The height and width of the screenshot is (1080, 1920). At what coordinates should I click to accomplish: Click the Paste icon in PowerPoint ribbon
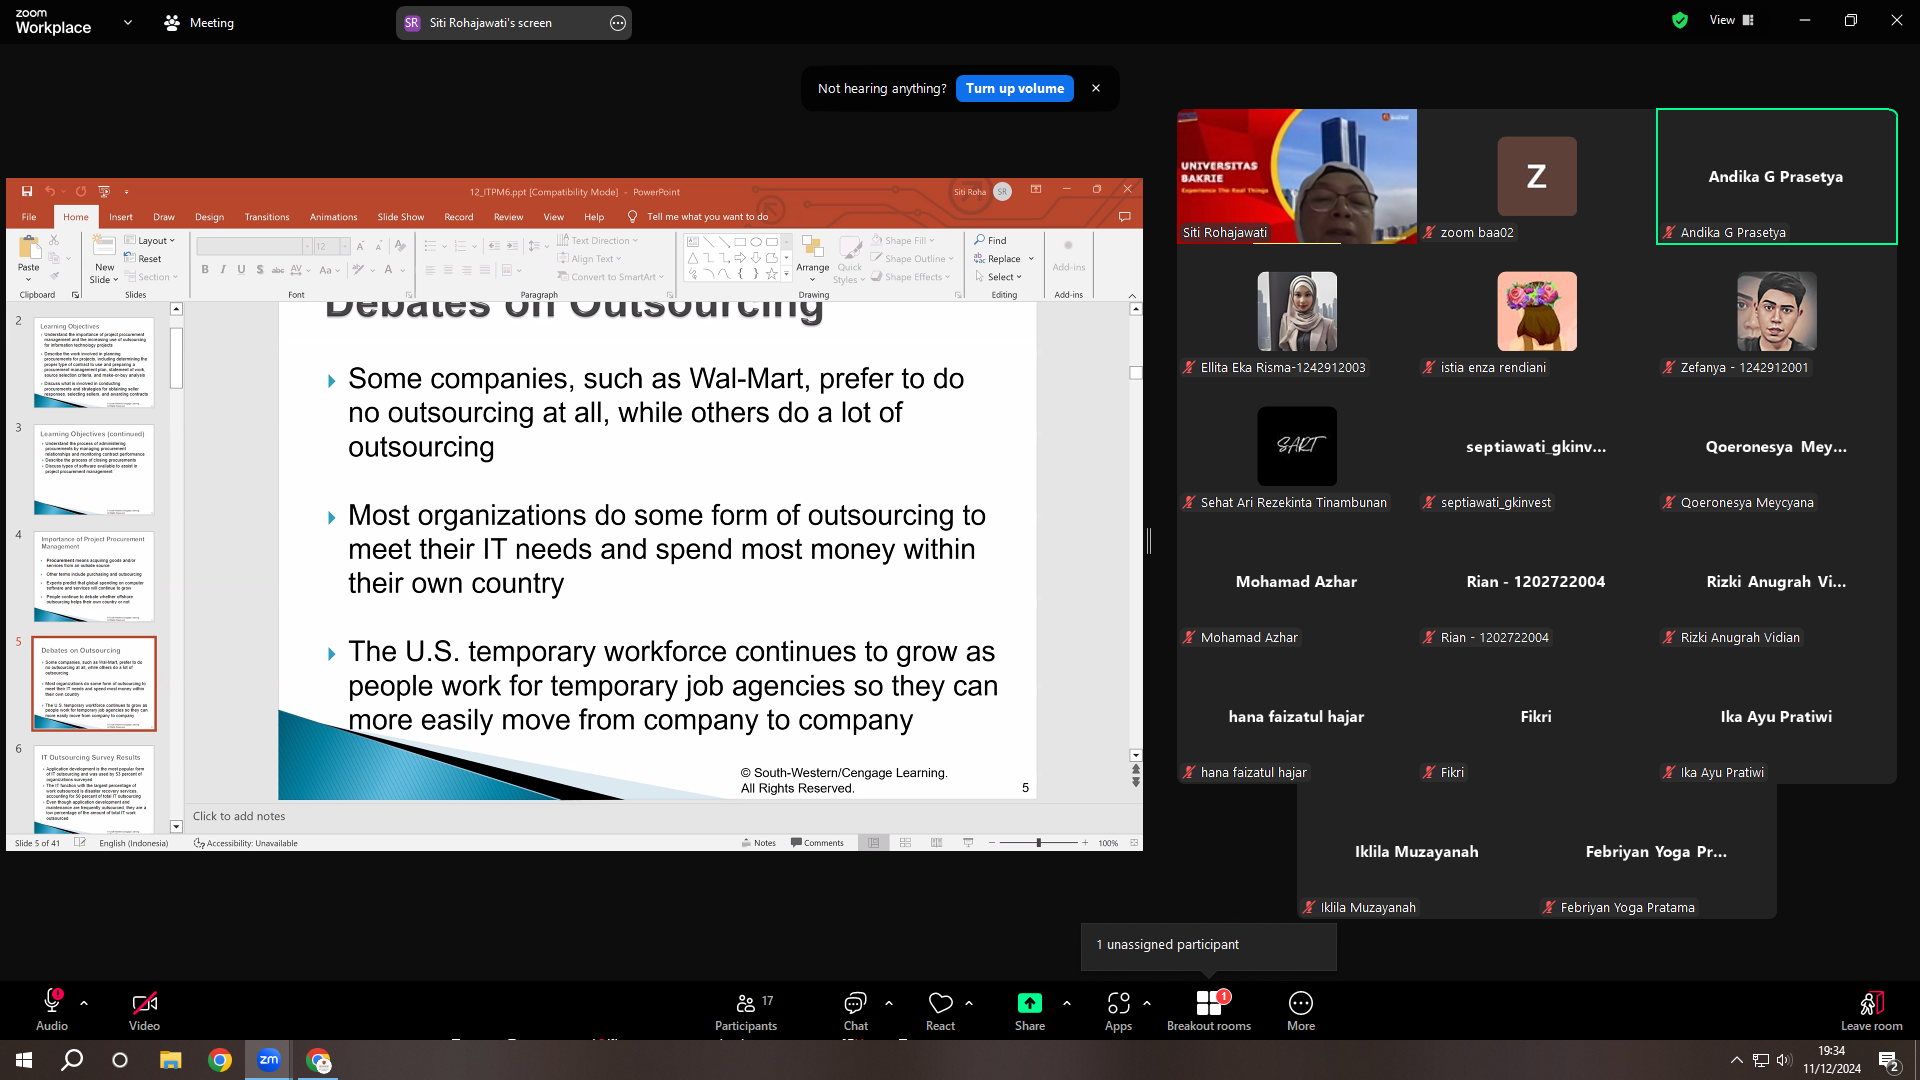[x=29, y=247]
